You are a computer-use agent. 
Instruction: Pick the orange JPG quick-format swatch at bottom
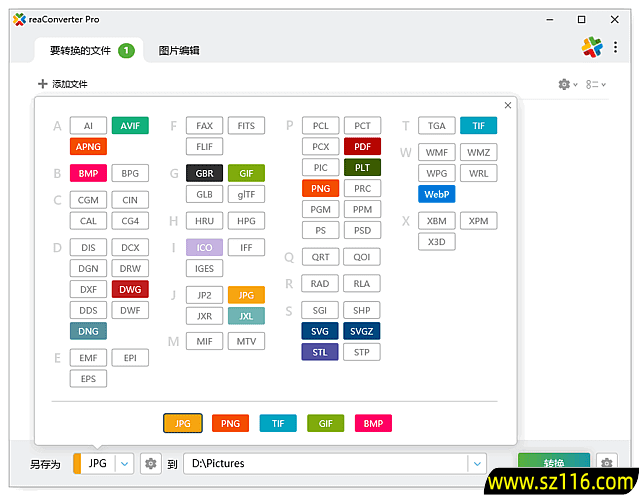(183, 423)
